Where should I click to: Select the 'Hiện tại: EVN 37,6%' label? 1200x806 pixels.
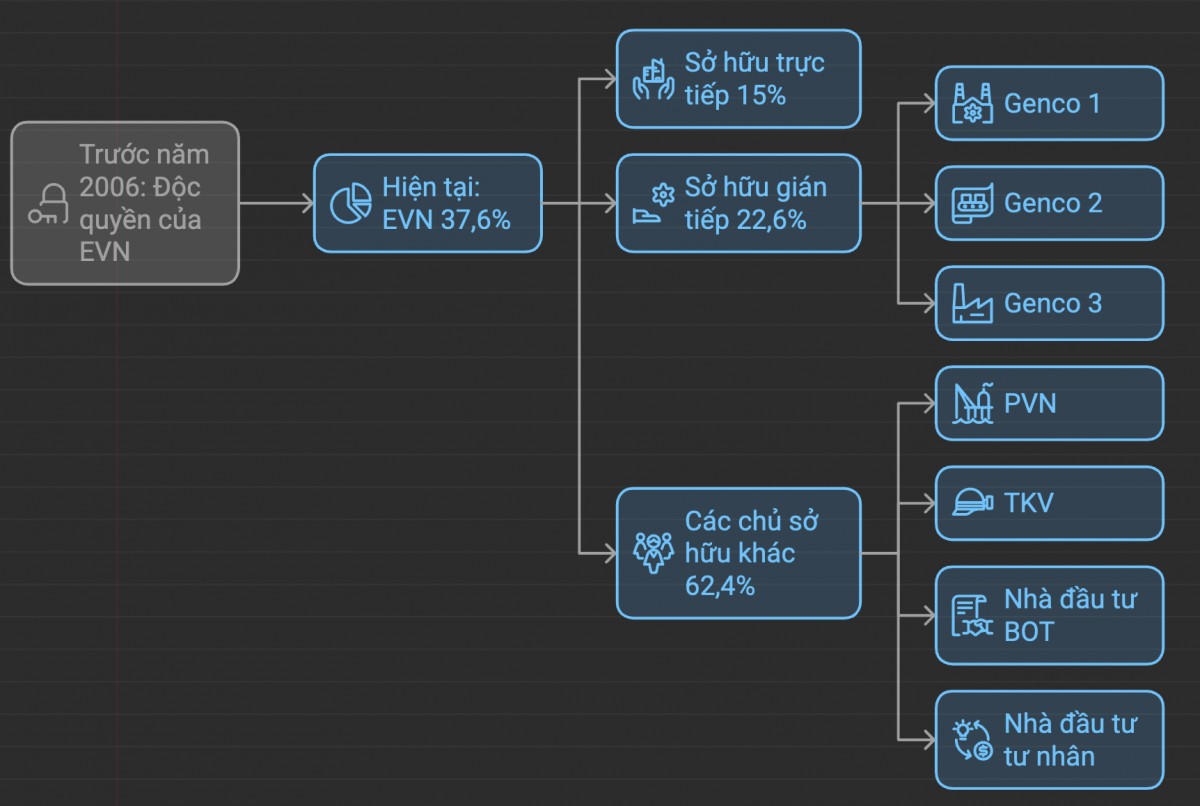(x=446, y=203)
